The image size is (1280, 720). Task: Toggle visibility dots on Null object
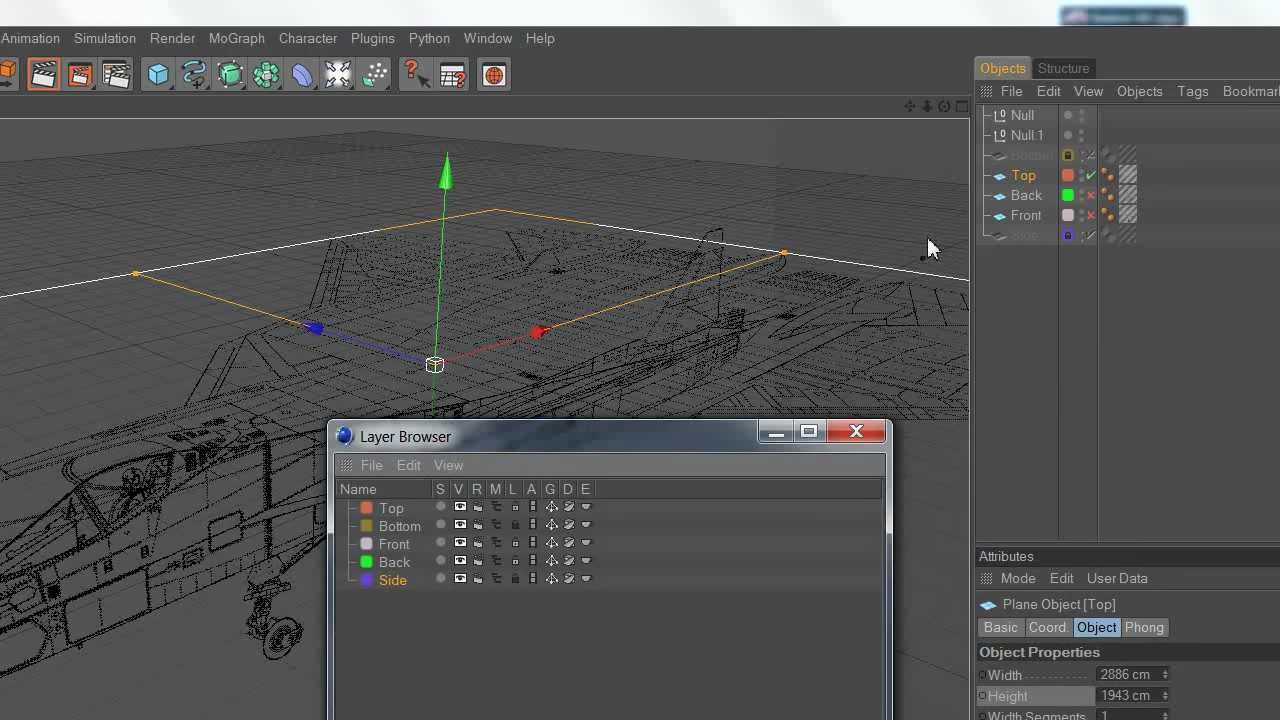click(x=1082, y=115)
